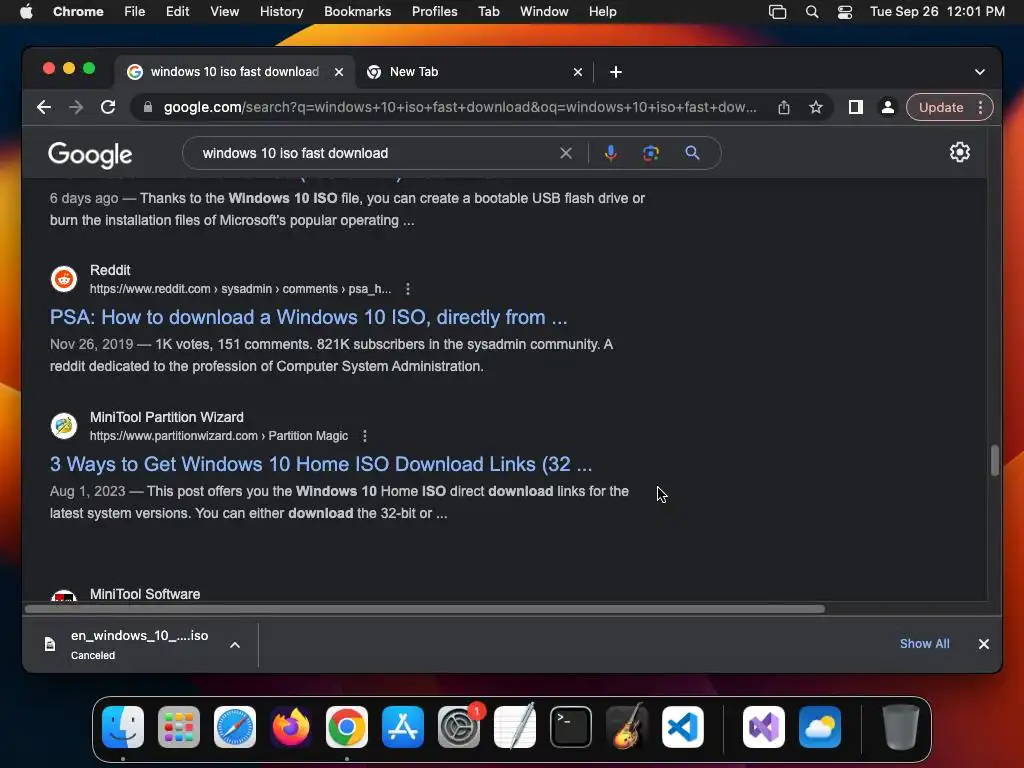Viewport: 1024px width, 768px height.
Task: Open a new tab with the plus button
Action: pyautogui.click(x=616, y=72)
